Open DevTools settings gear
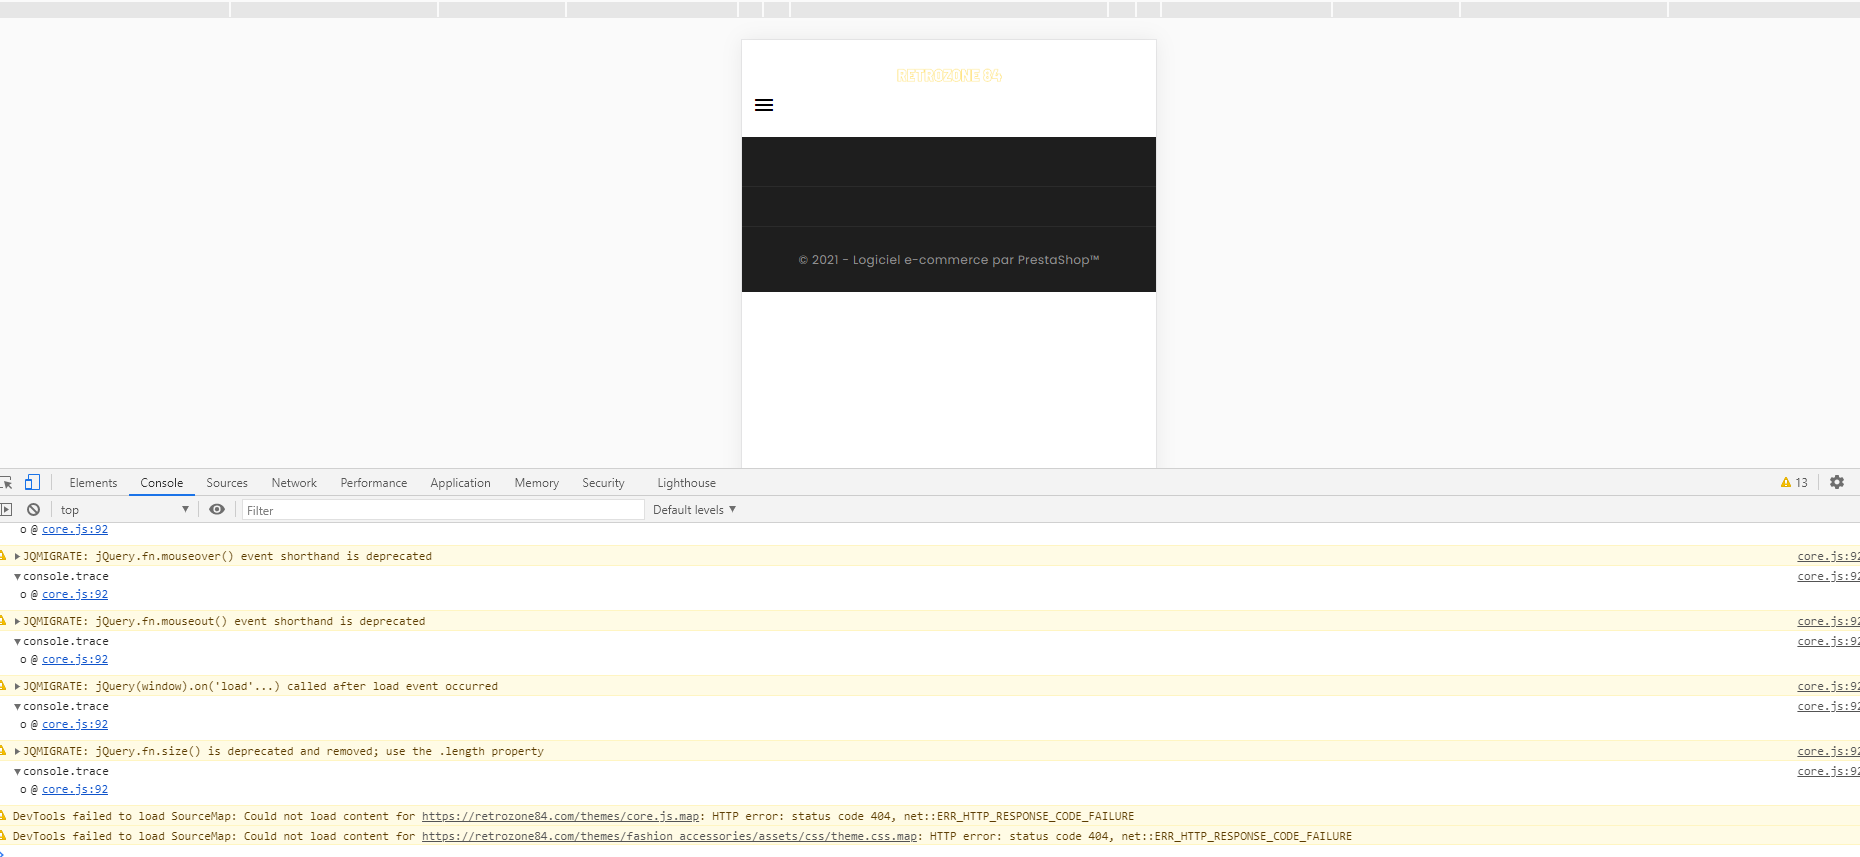The height and width of the screenshot is (857, 1860). [1837, 482]
